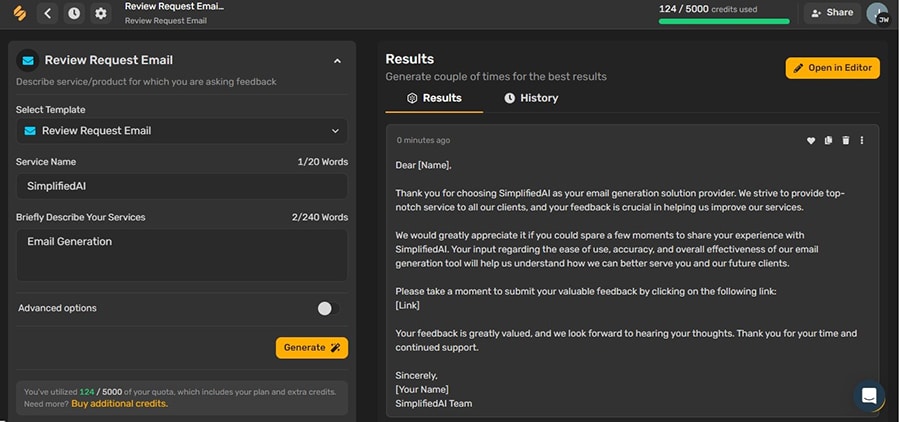This screenshot has width=900, height=422.
Task: Click the envelope icon beside Review Request Email heading
Action: pos(28,60)
